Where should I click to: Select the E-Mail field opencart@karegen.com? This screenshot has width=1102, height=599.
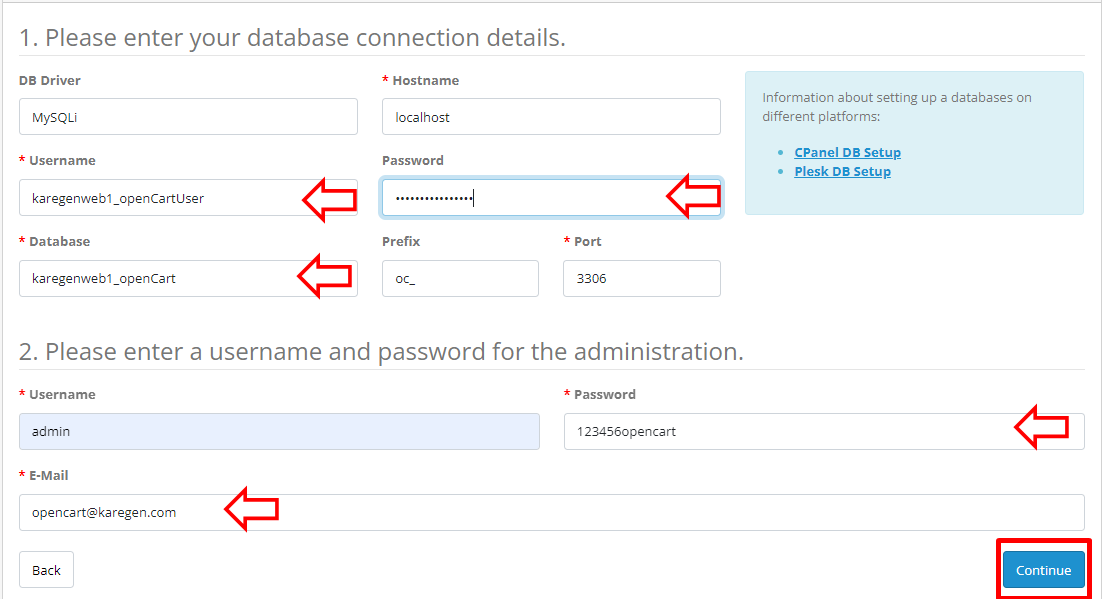(552, 513)
